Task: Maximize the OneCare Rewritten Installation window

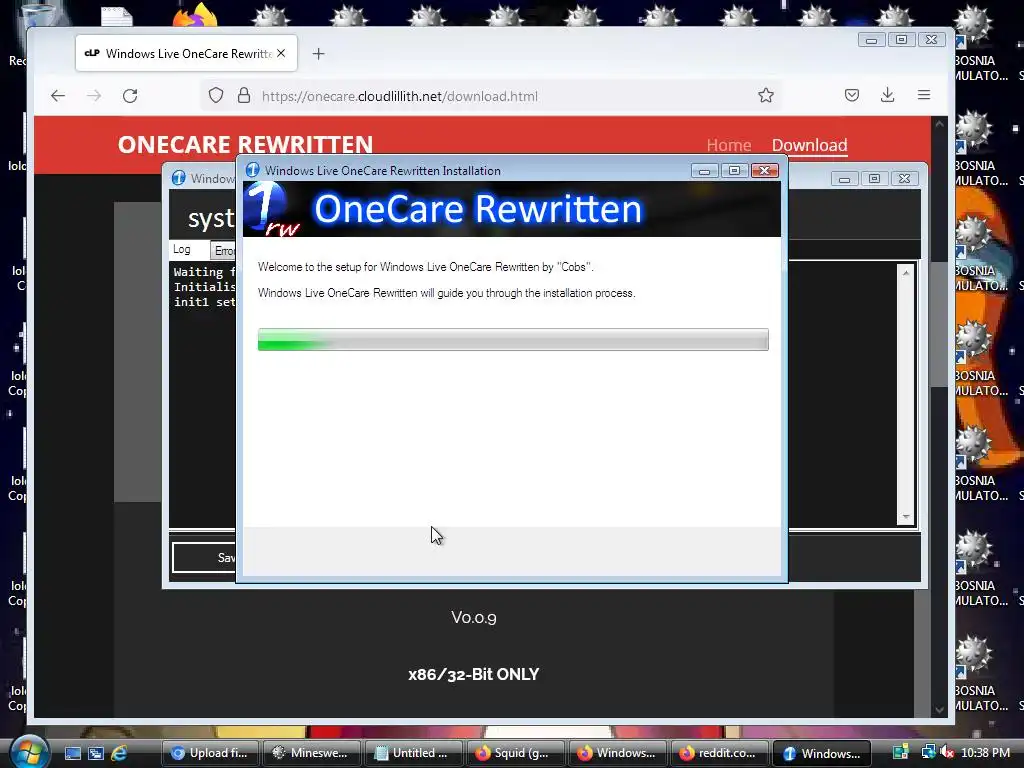Action: (x=734, y=171)
